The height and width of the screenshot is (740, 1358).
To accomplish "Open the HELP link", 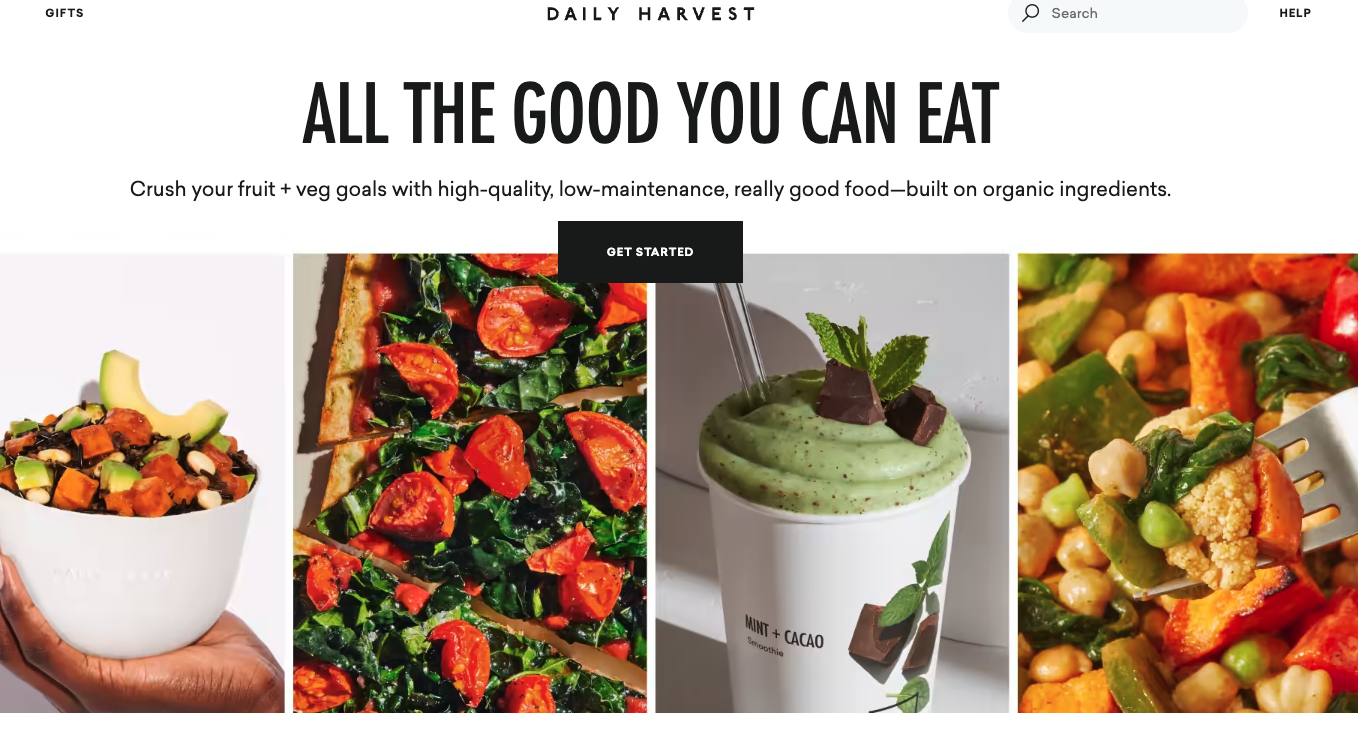I will 1295,13.
